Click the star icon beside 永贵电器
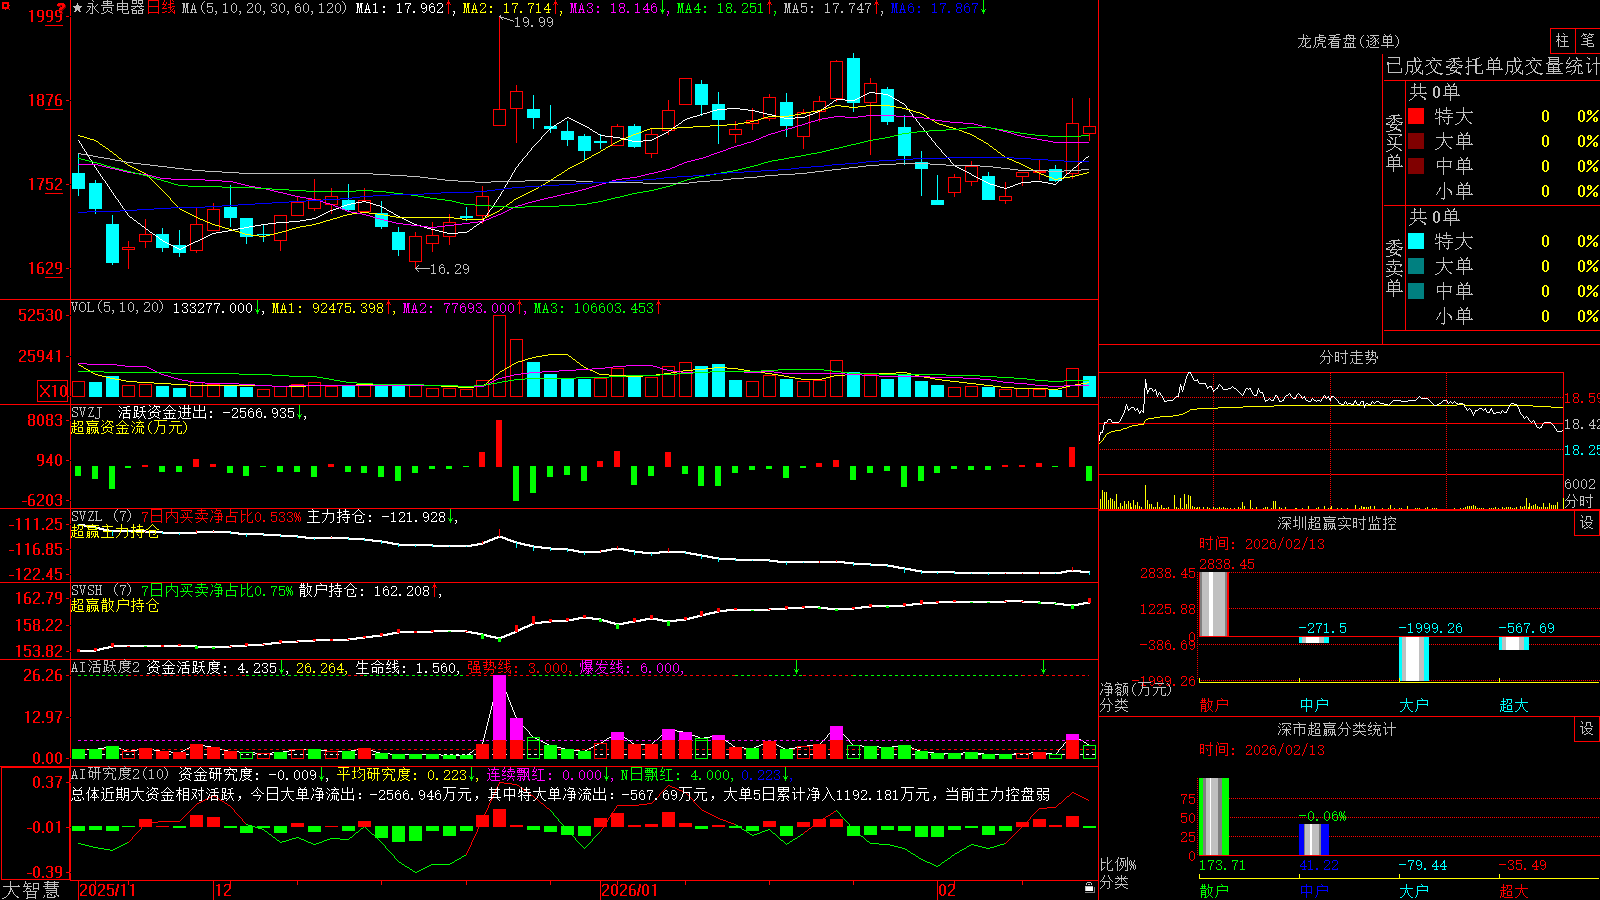The width and height of the screenshot is (1600, 900). 78,8
